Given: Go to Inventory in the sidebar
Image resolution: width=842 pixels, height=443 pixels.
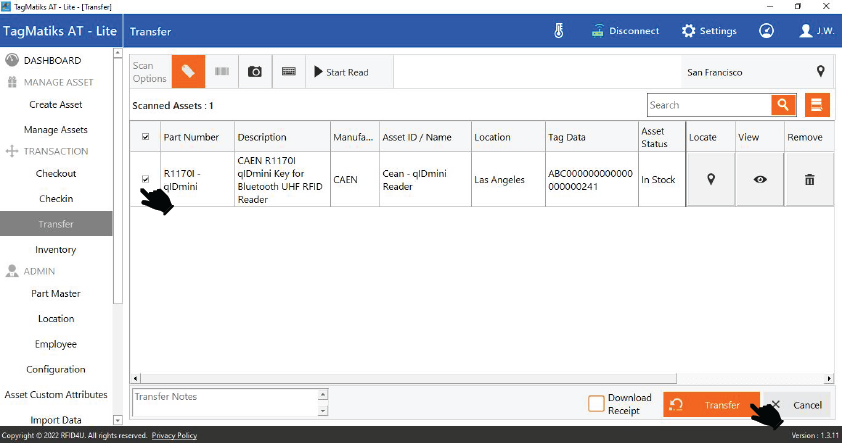Looking at the screenshot, I should coord(56,250).
